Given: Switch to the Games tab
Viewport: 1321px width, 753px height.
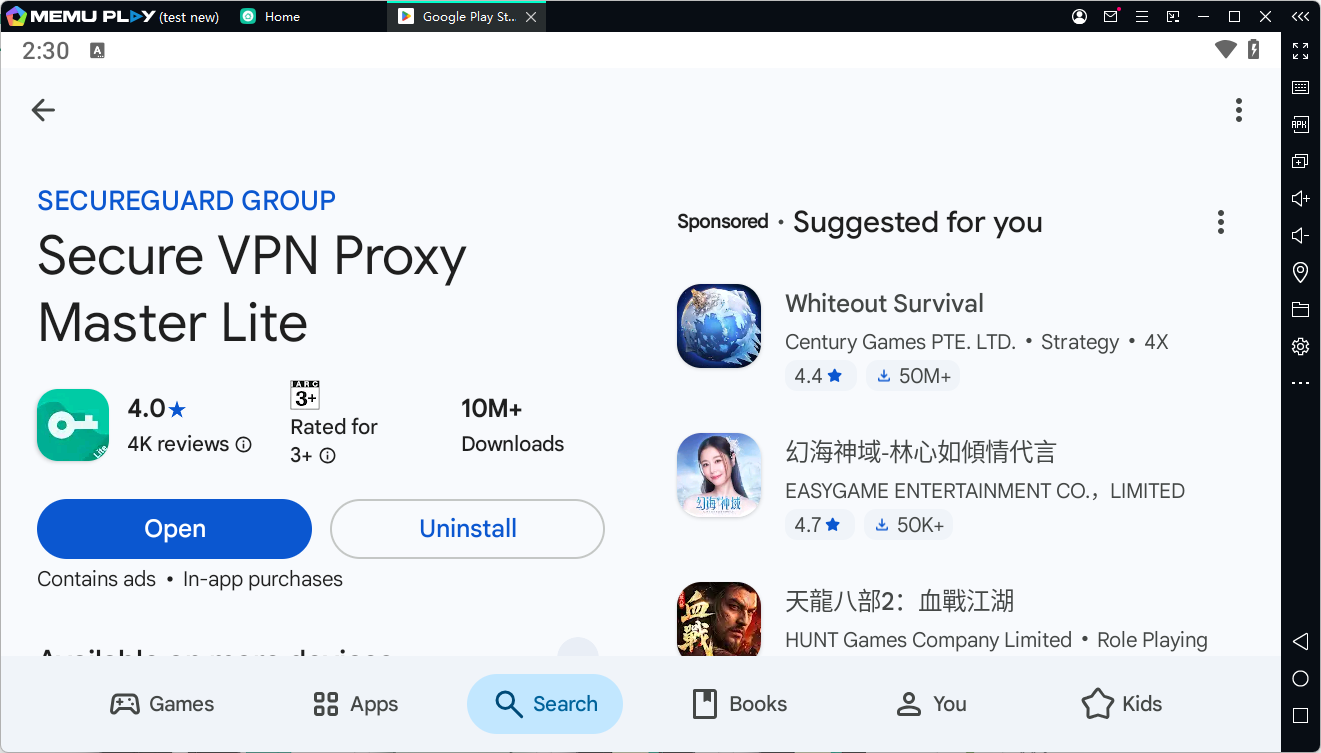Looking at the screenshot, I should (162, 704).
